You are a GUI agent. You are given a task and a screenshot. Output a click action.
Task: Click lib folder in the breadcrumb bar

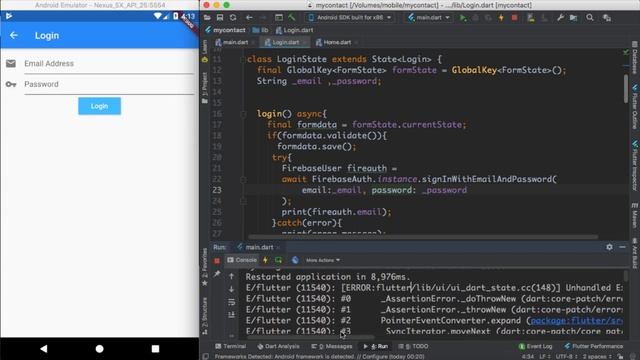260,30
